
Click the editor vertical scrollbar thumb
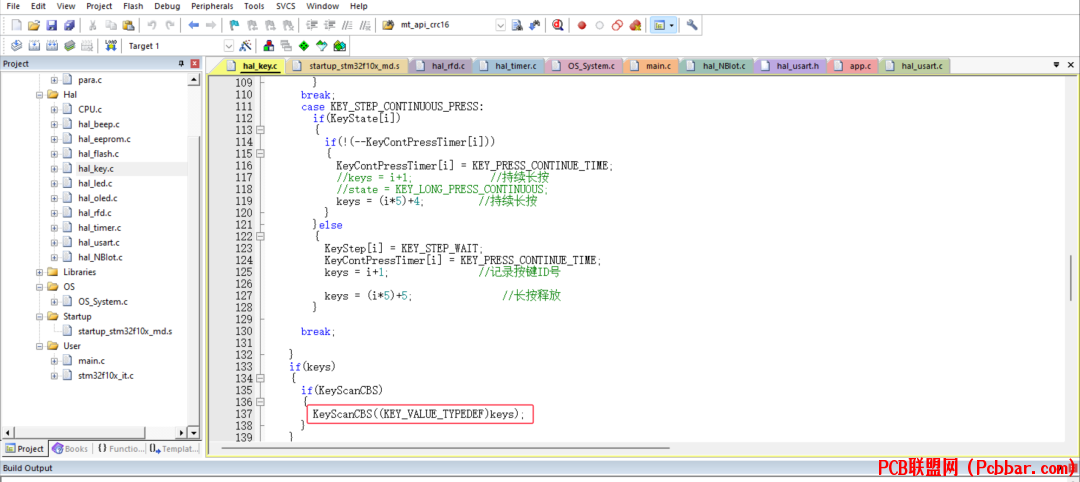coord(1070,278)
